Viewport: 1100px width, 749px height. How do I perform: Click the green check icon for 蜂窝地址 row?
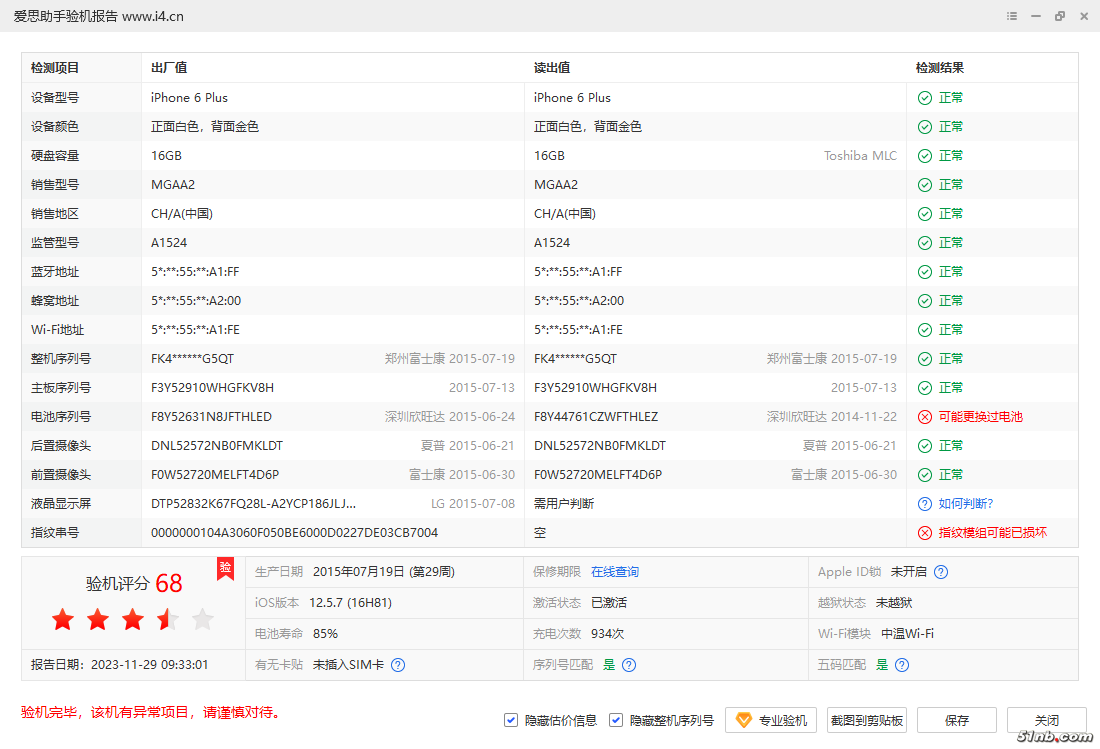click(x=925, y=301)
